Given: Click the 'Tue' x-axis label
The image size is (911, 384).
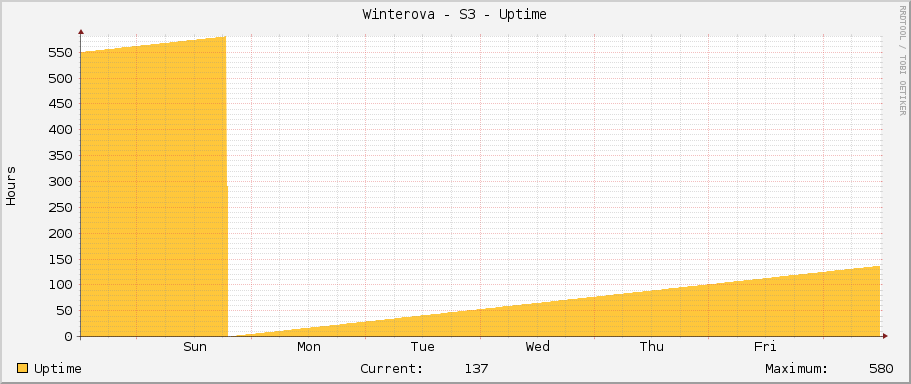Looking at the screenshot, I should click(422, 347).
